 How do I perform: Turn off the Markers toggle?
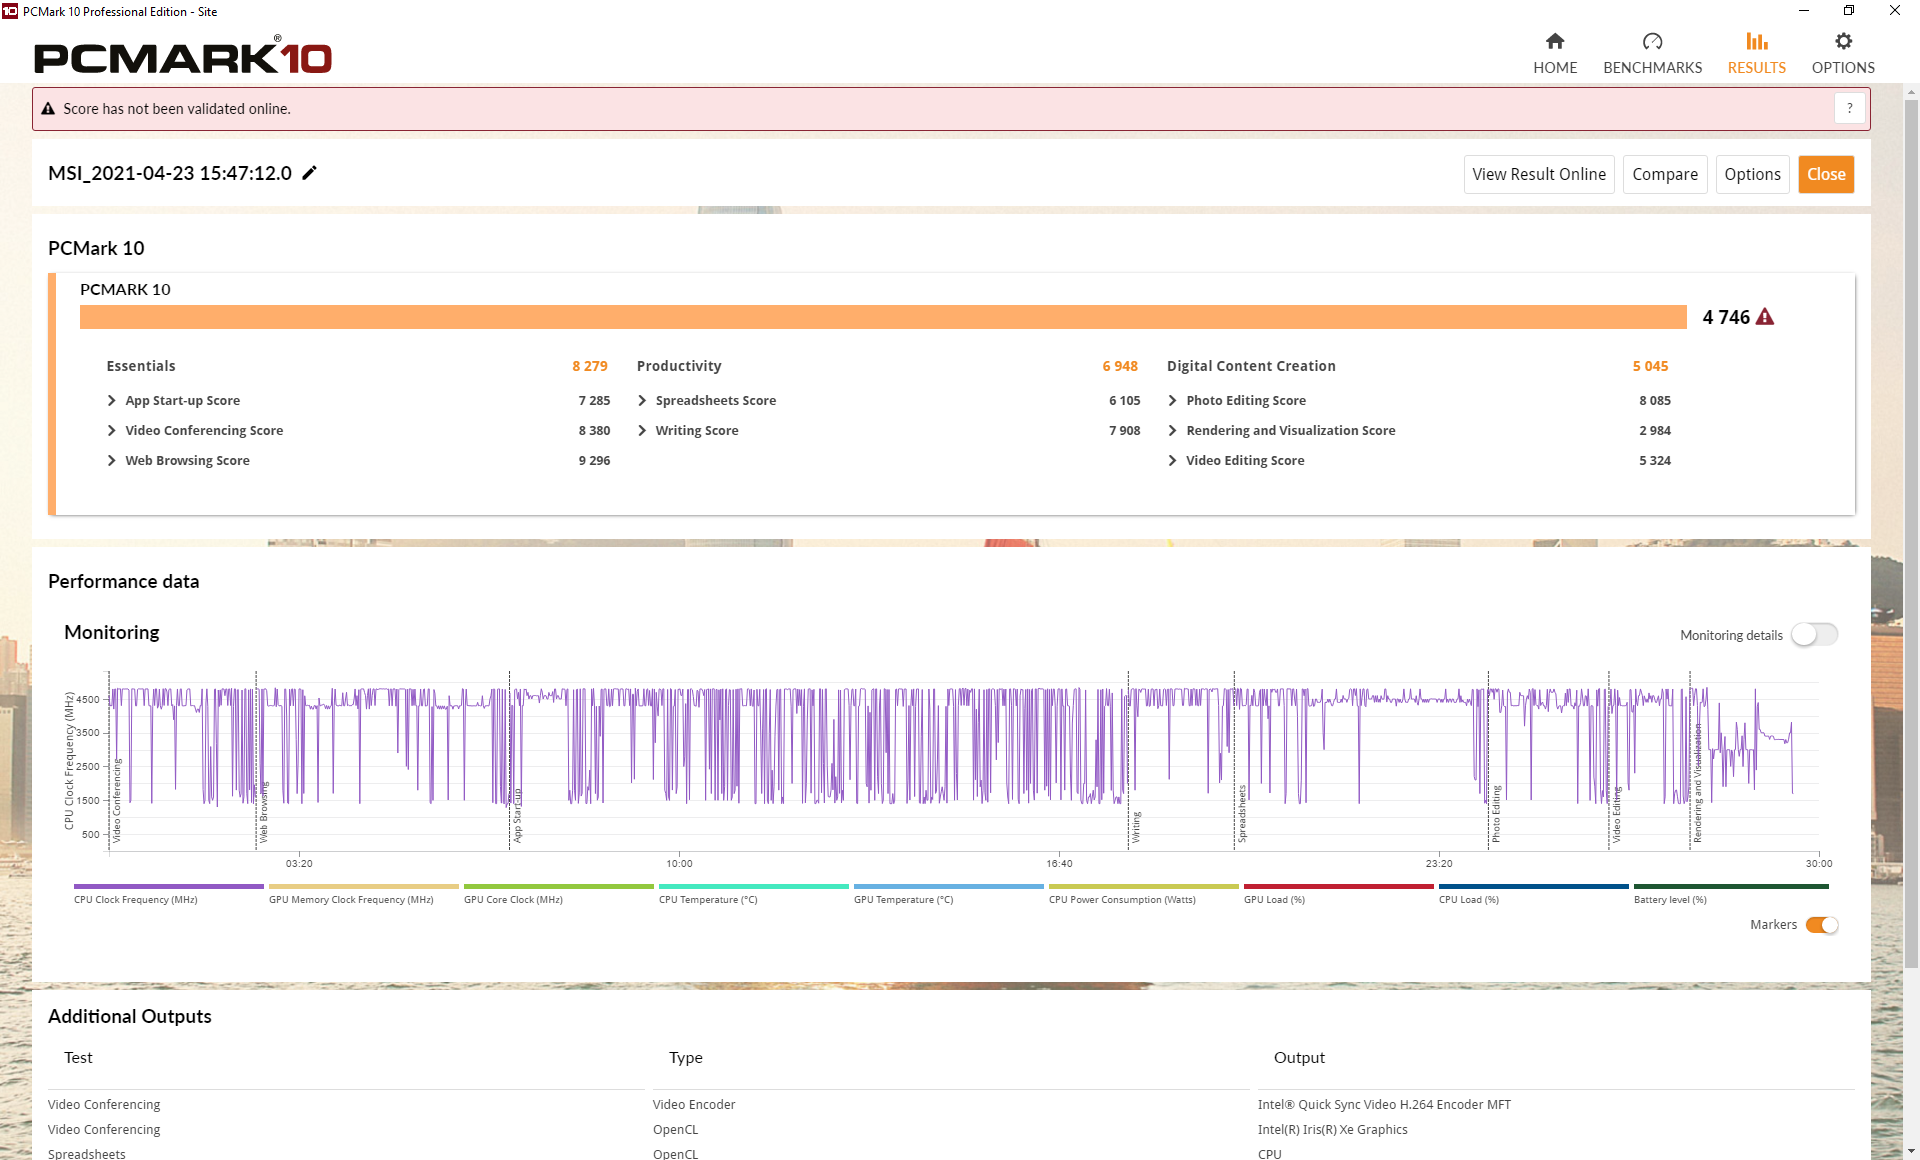(1822, 925)
